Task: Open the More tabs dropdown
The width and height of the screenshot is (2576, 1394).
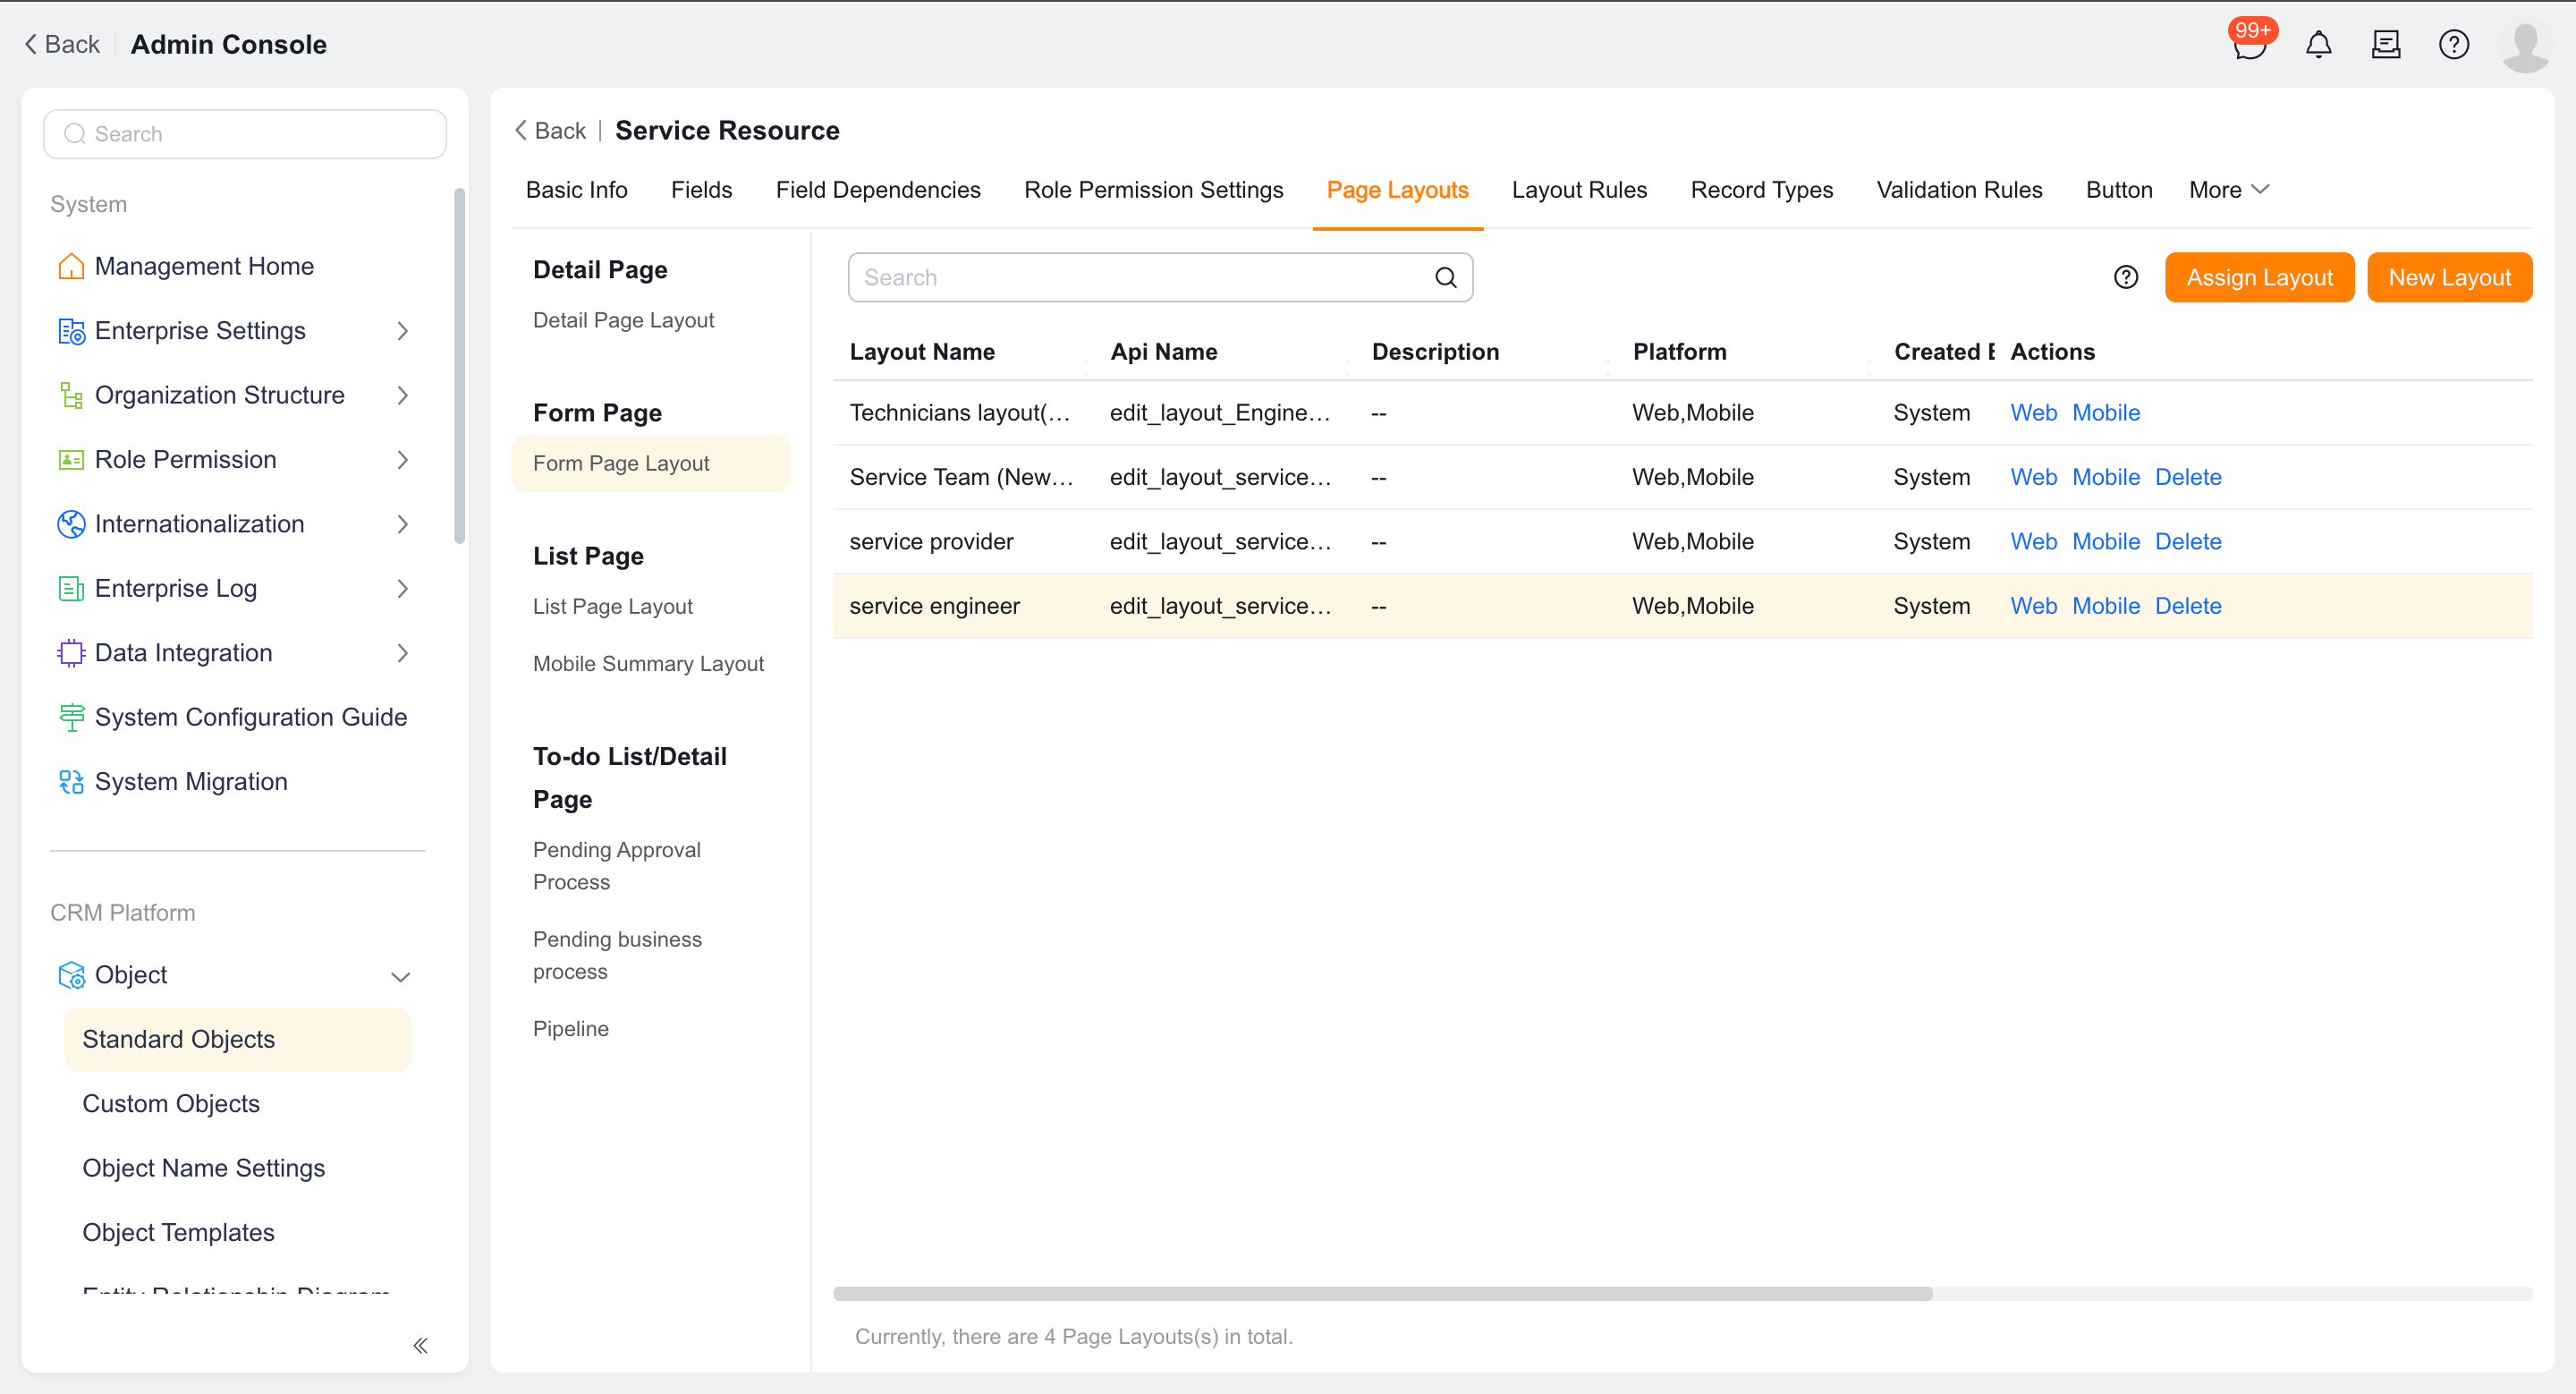Action: point(2228,190)
